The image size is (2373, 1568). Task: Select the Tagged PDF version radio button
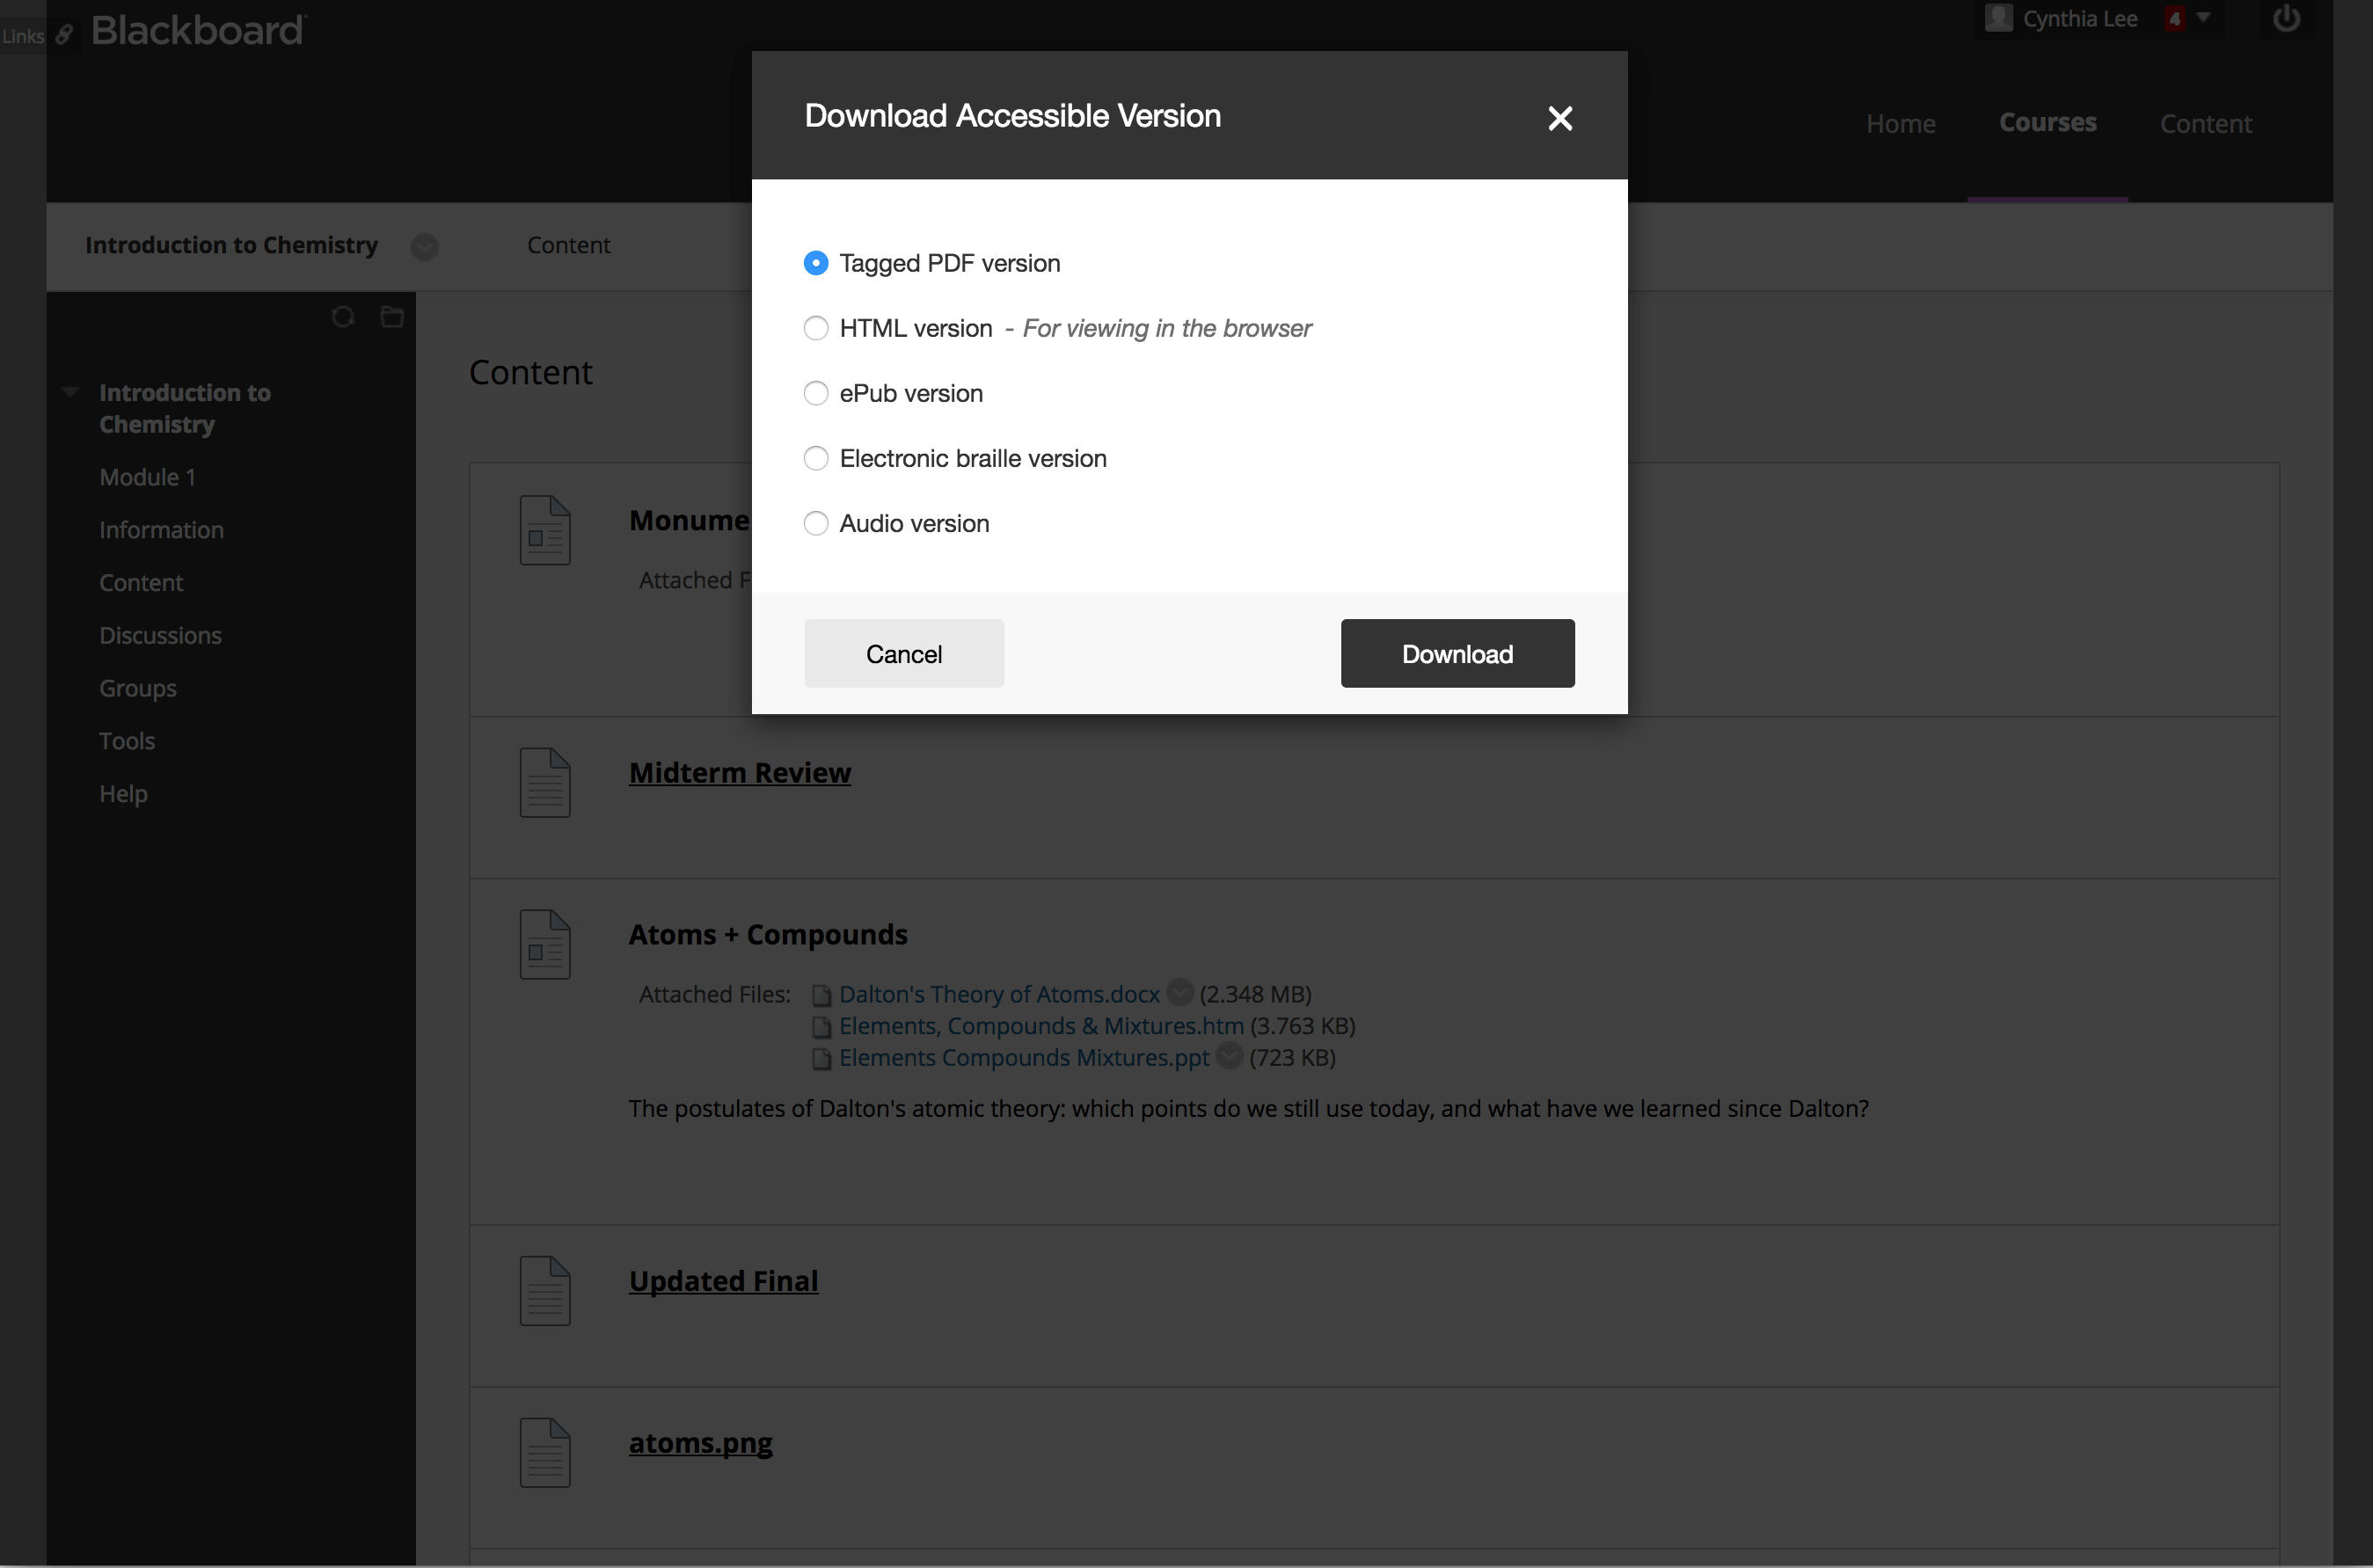click(x=814, y=262)
